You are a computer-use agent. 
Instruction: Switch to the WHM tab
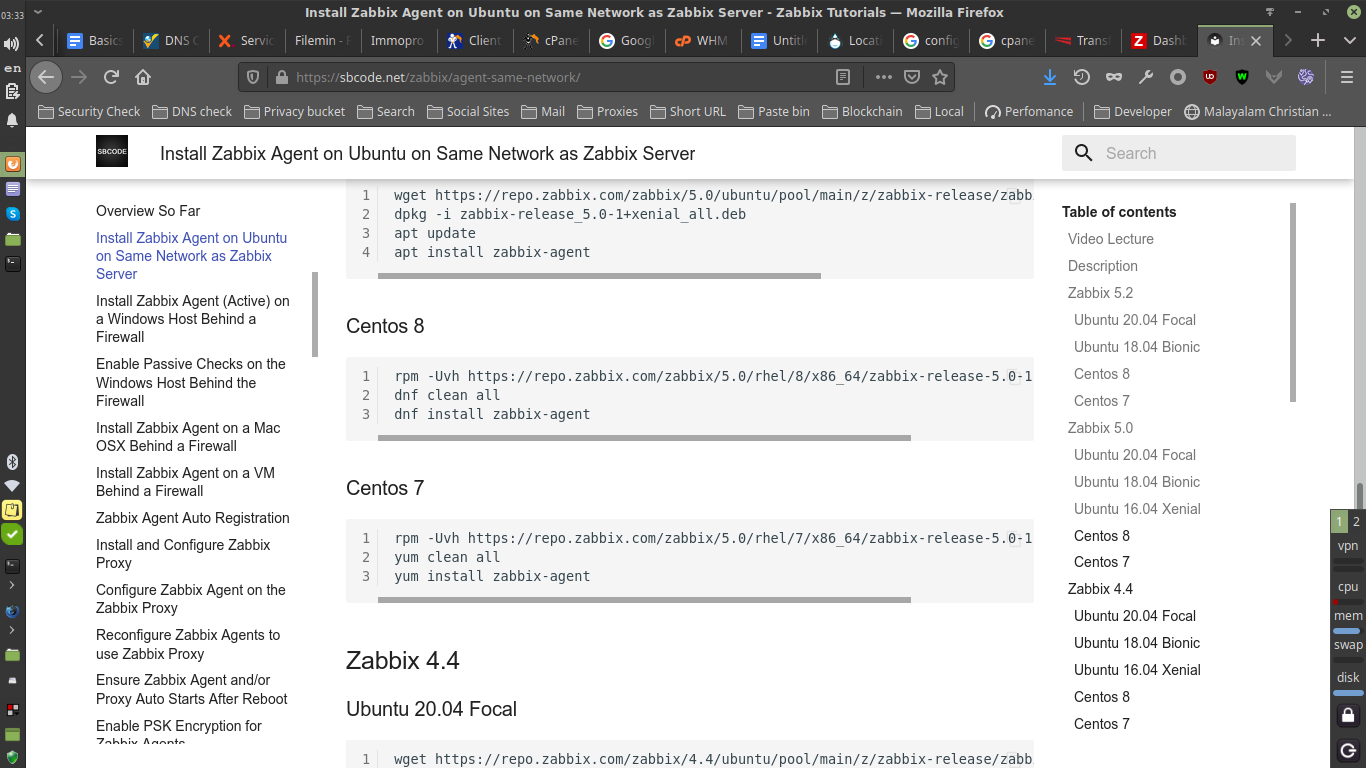click(703, 41)
